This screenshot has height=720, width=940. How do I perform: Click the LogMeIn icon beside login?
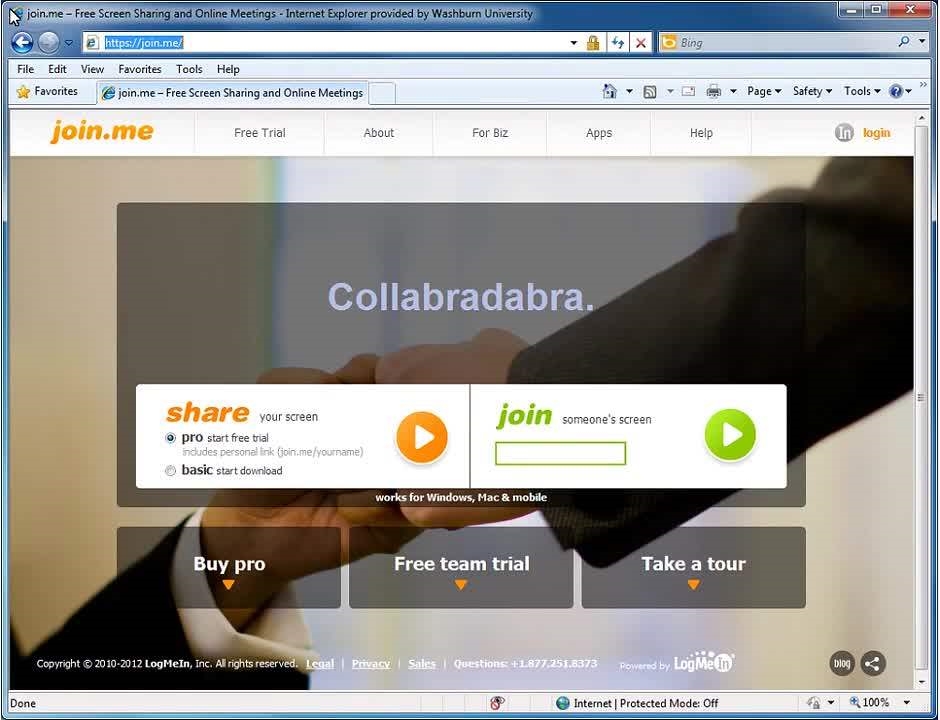844,132
